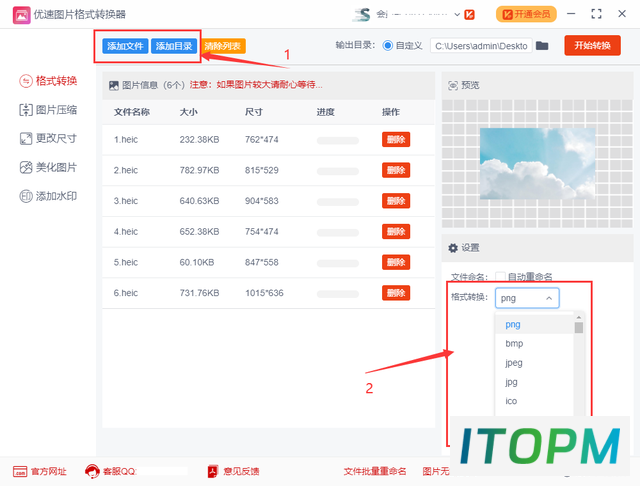Expand the account name dropdown chevron
This screenshot has width=640, height=486.
click(457, 15)
